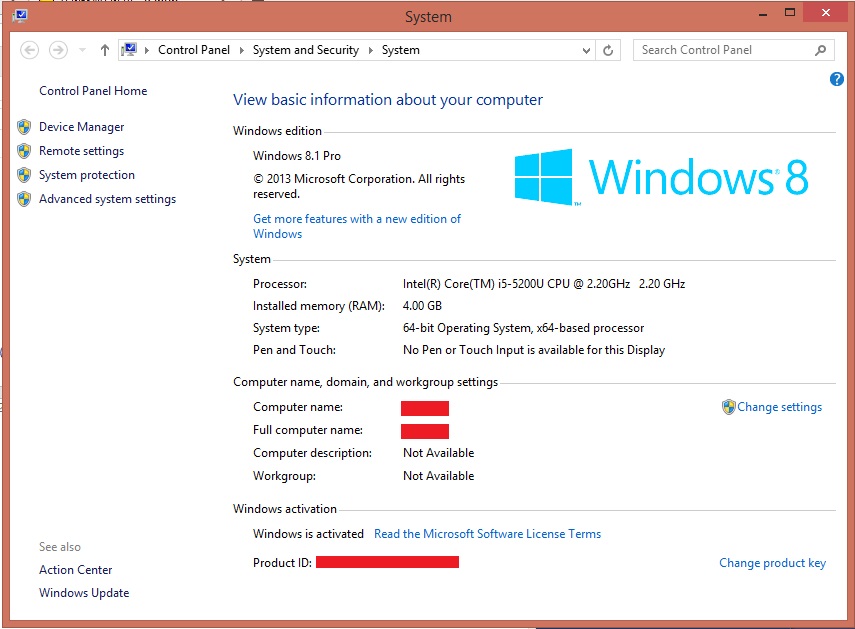Read the Microsoft Software License Terms
This screenshot has width=855, height=629.
(487, 534)
